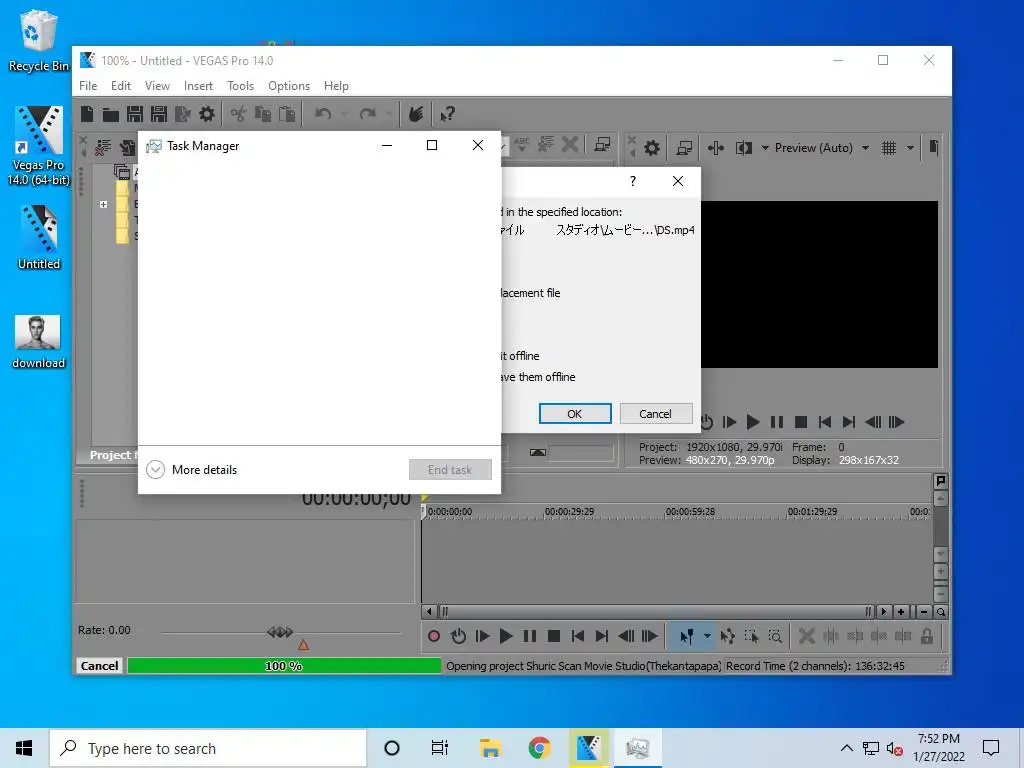This screenshot has height=768, width=1024.
Task: Click Play From Start in timeline transport
Action: click(483, 636)
